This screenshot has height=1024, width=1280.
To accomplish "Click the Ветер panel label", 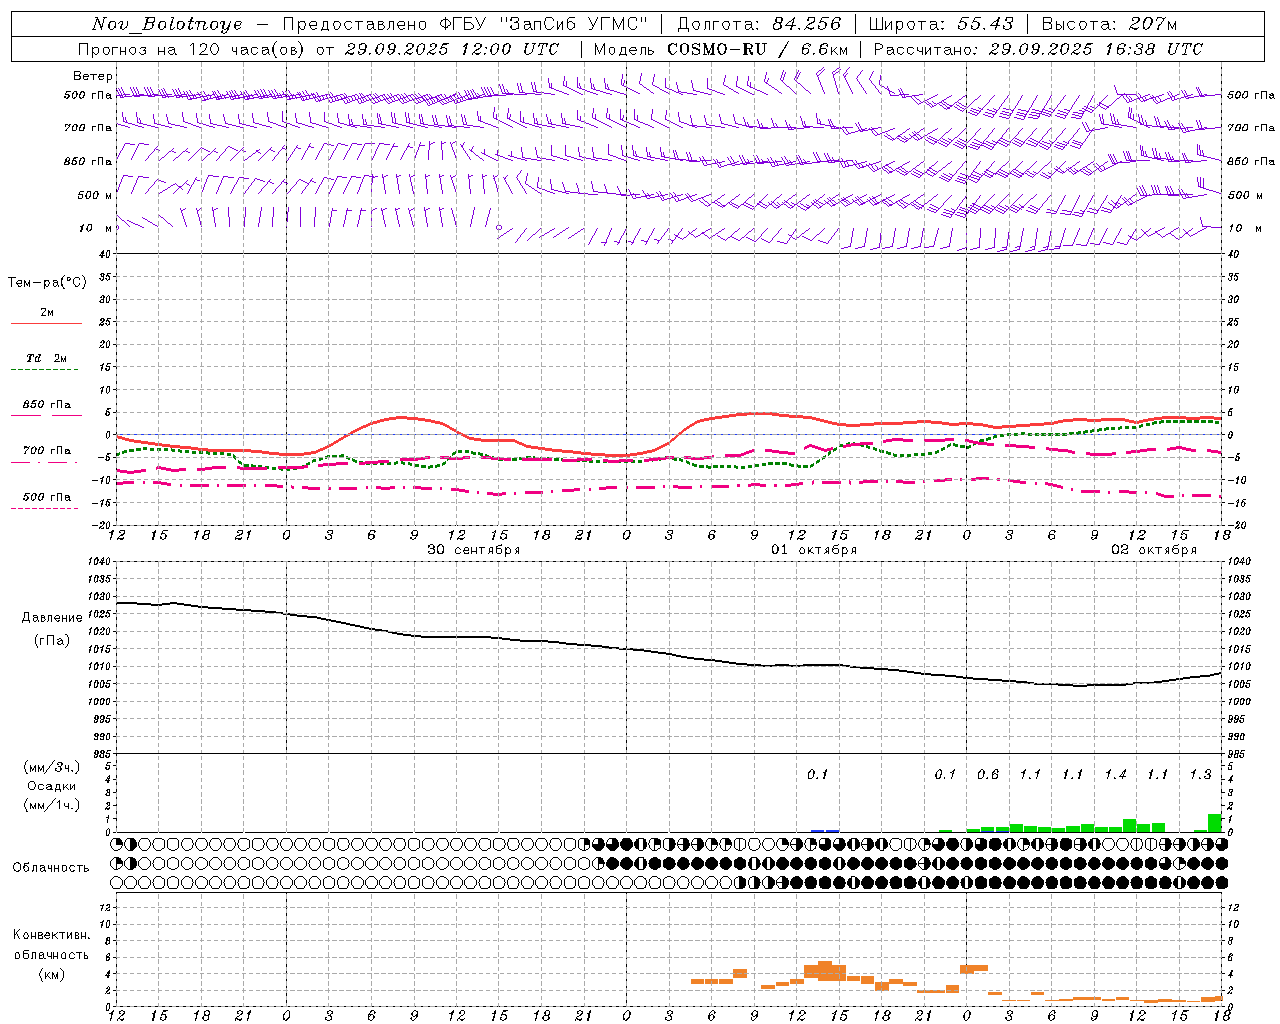I will 93,76.
